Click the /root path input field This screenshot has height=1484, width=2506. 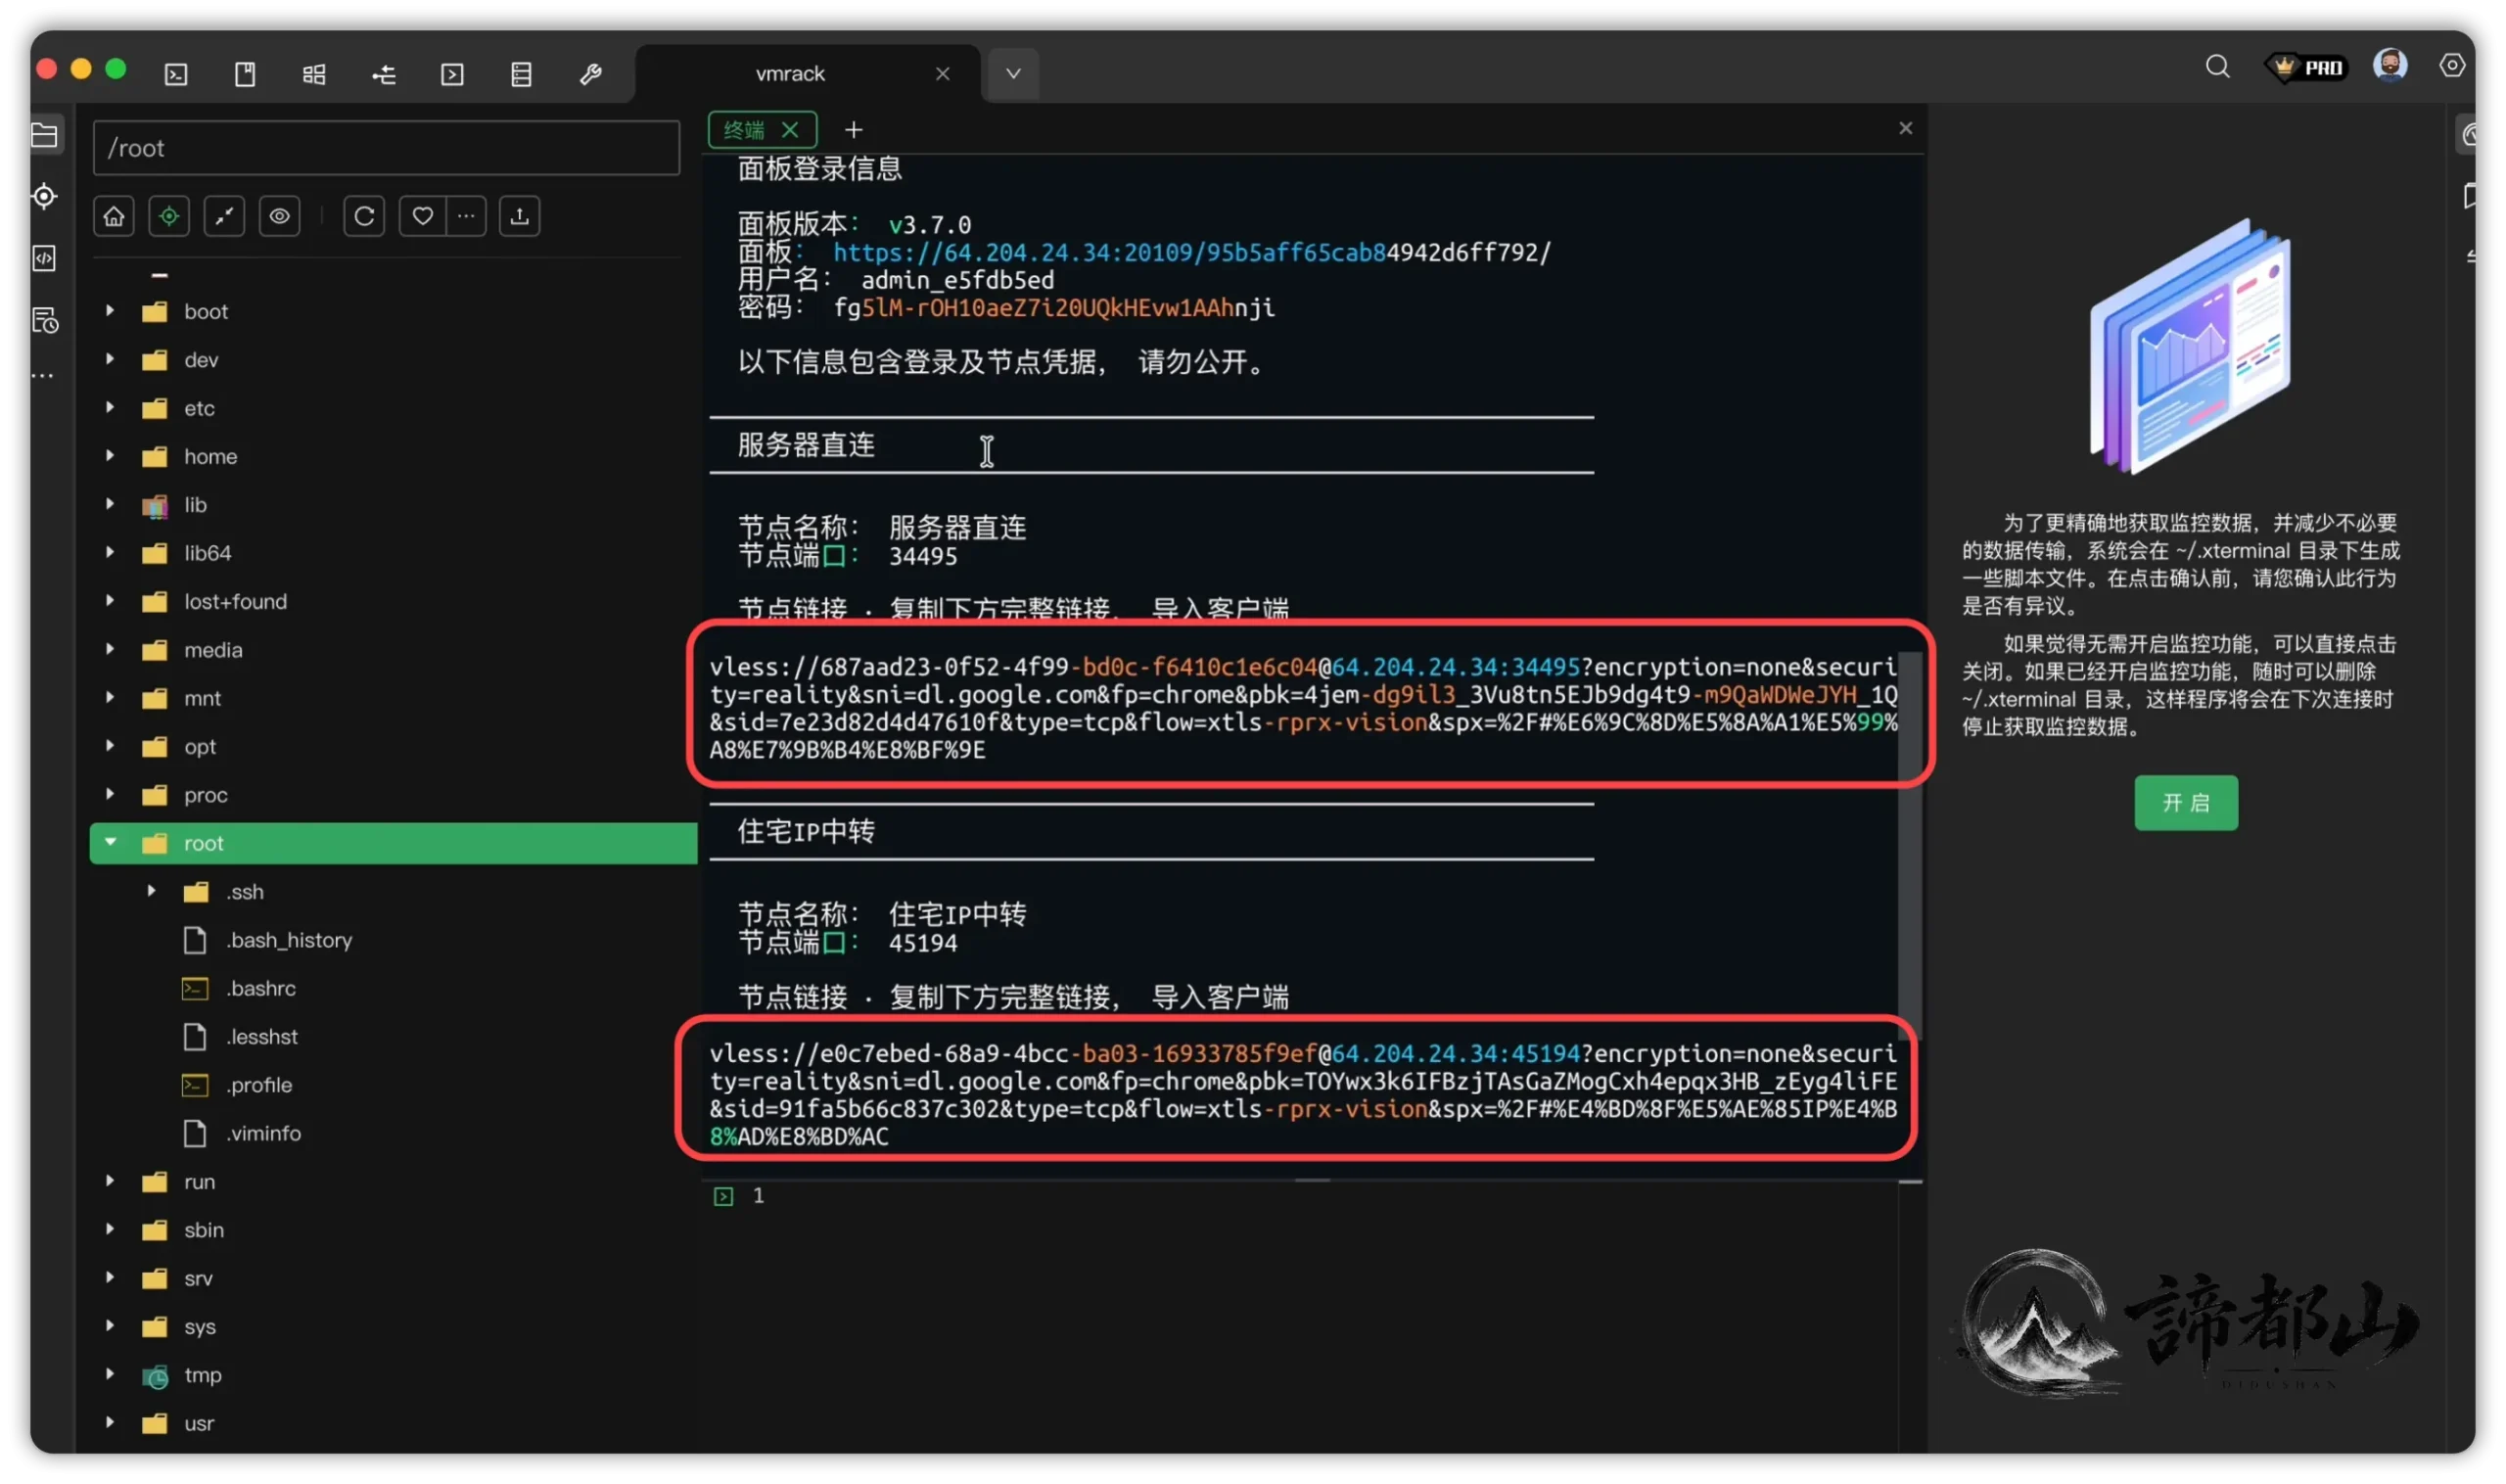point(386,148)
